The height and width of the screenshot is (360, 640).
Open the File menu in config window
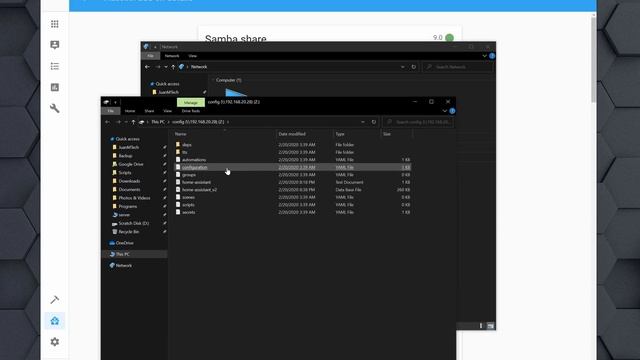[111, 111]
